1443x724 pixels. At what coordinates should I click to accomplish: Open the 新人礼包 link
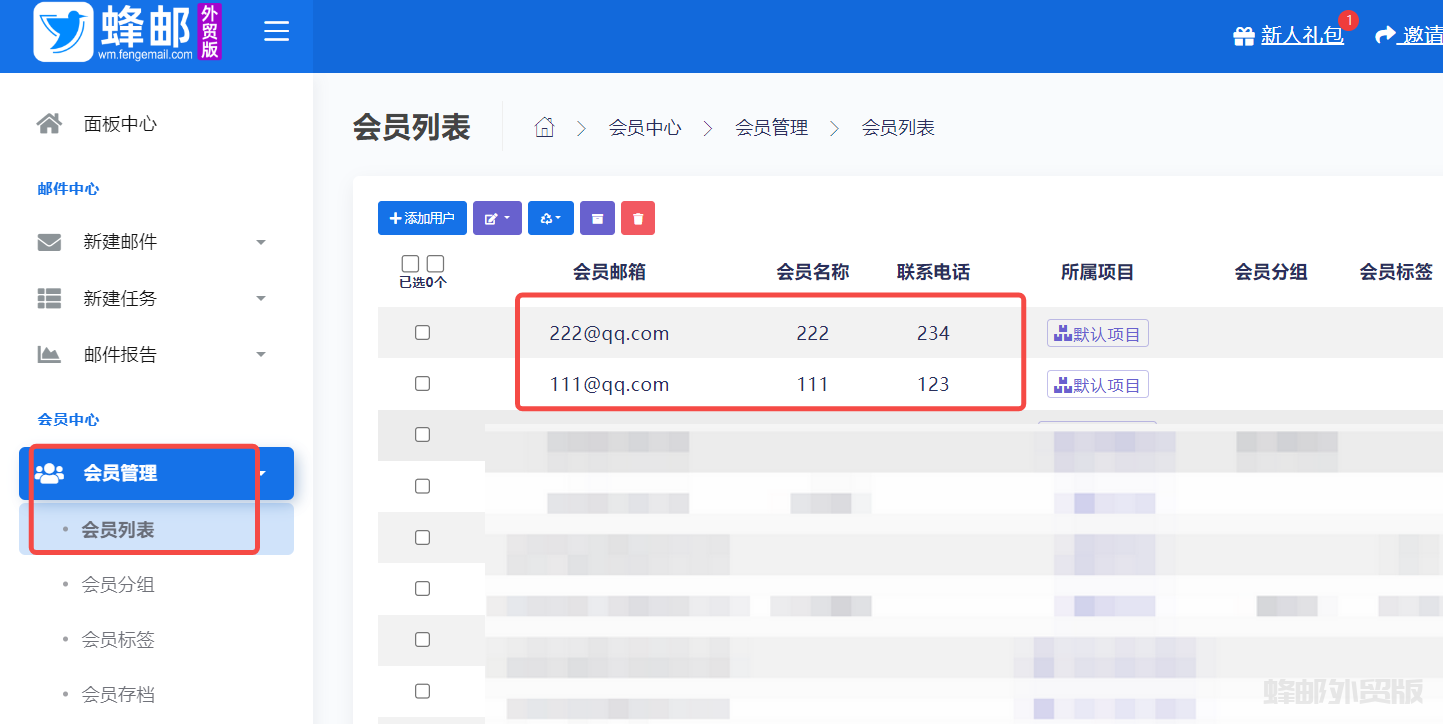click(1301, 36)
